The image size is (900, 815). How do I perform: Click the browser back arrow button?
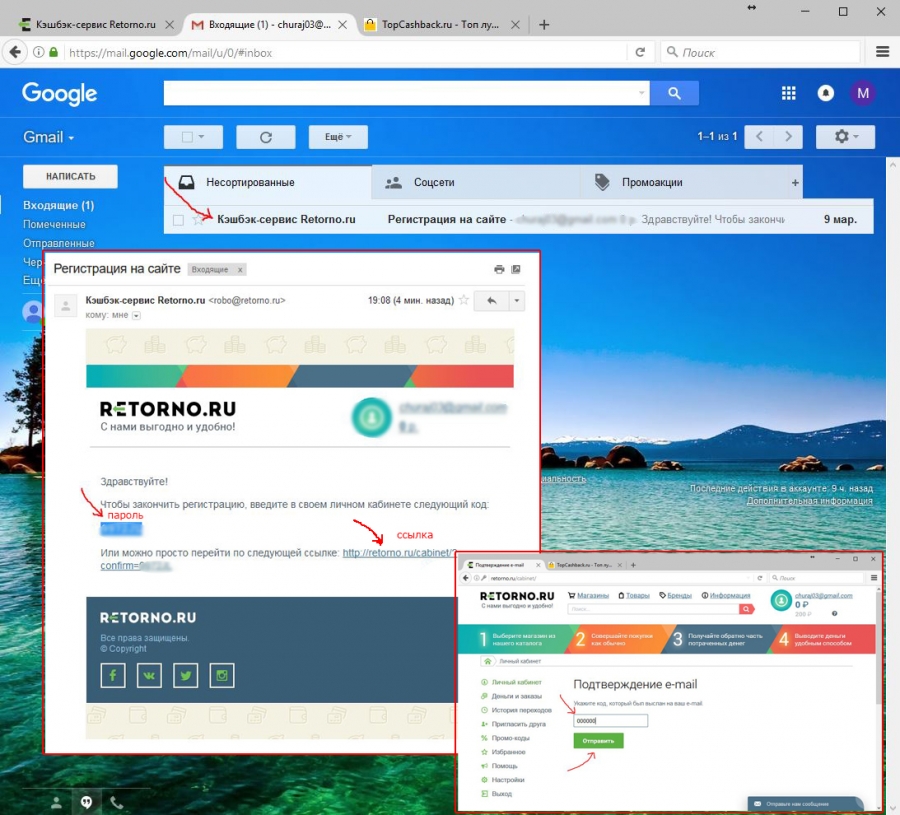coord(15,52)
